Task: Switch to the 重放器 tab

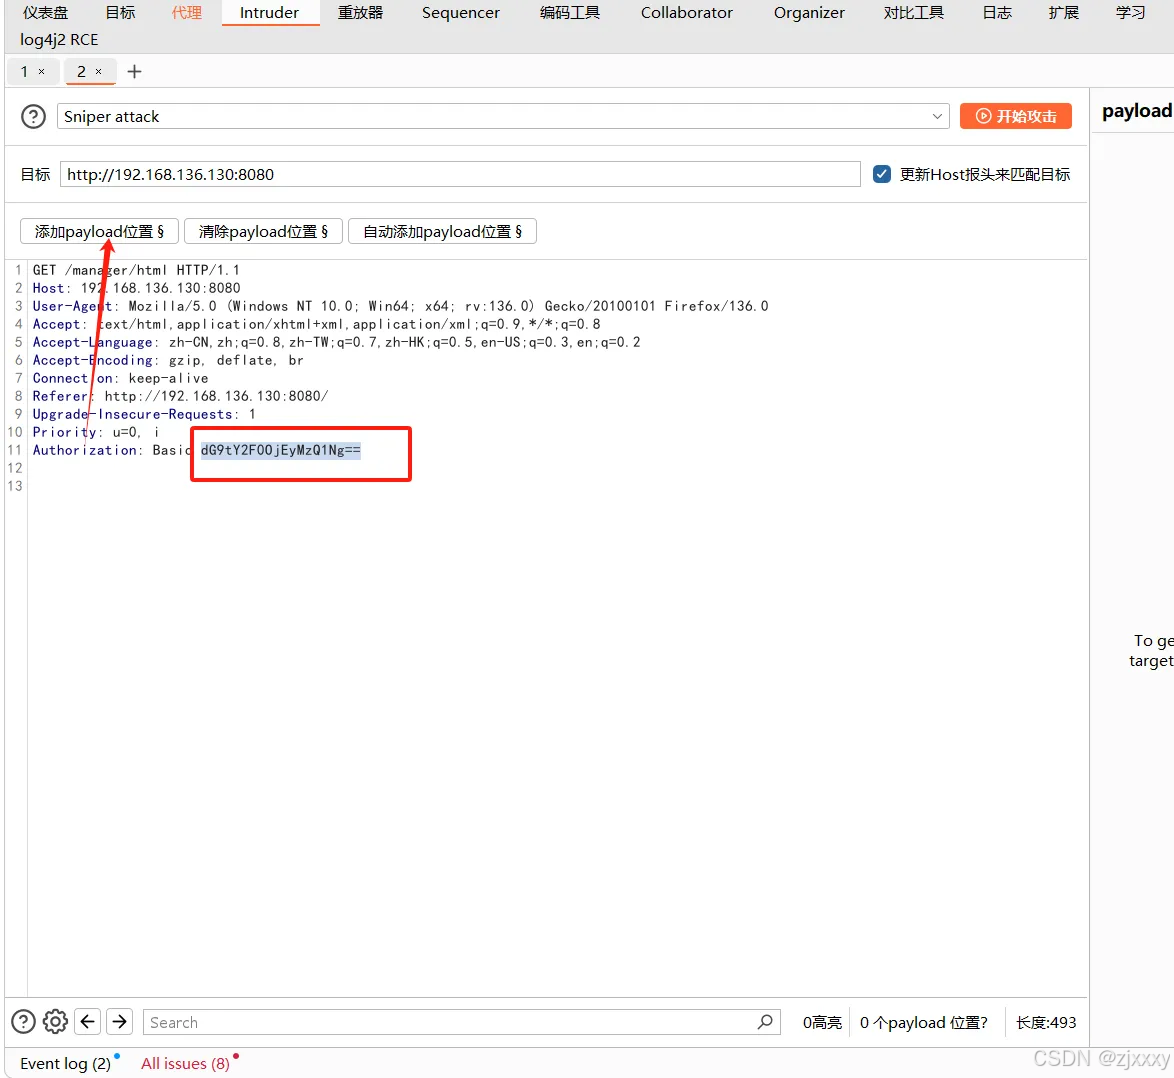Action: pos(360,13)
